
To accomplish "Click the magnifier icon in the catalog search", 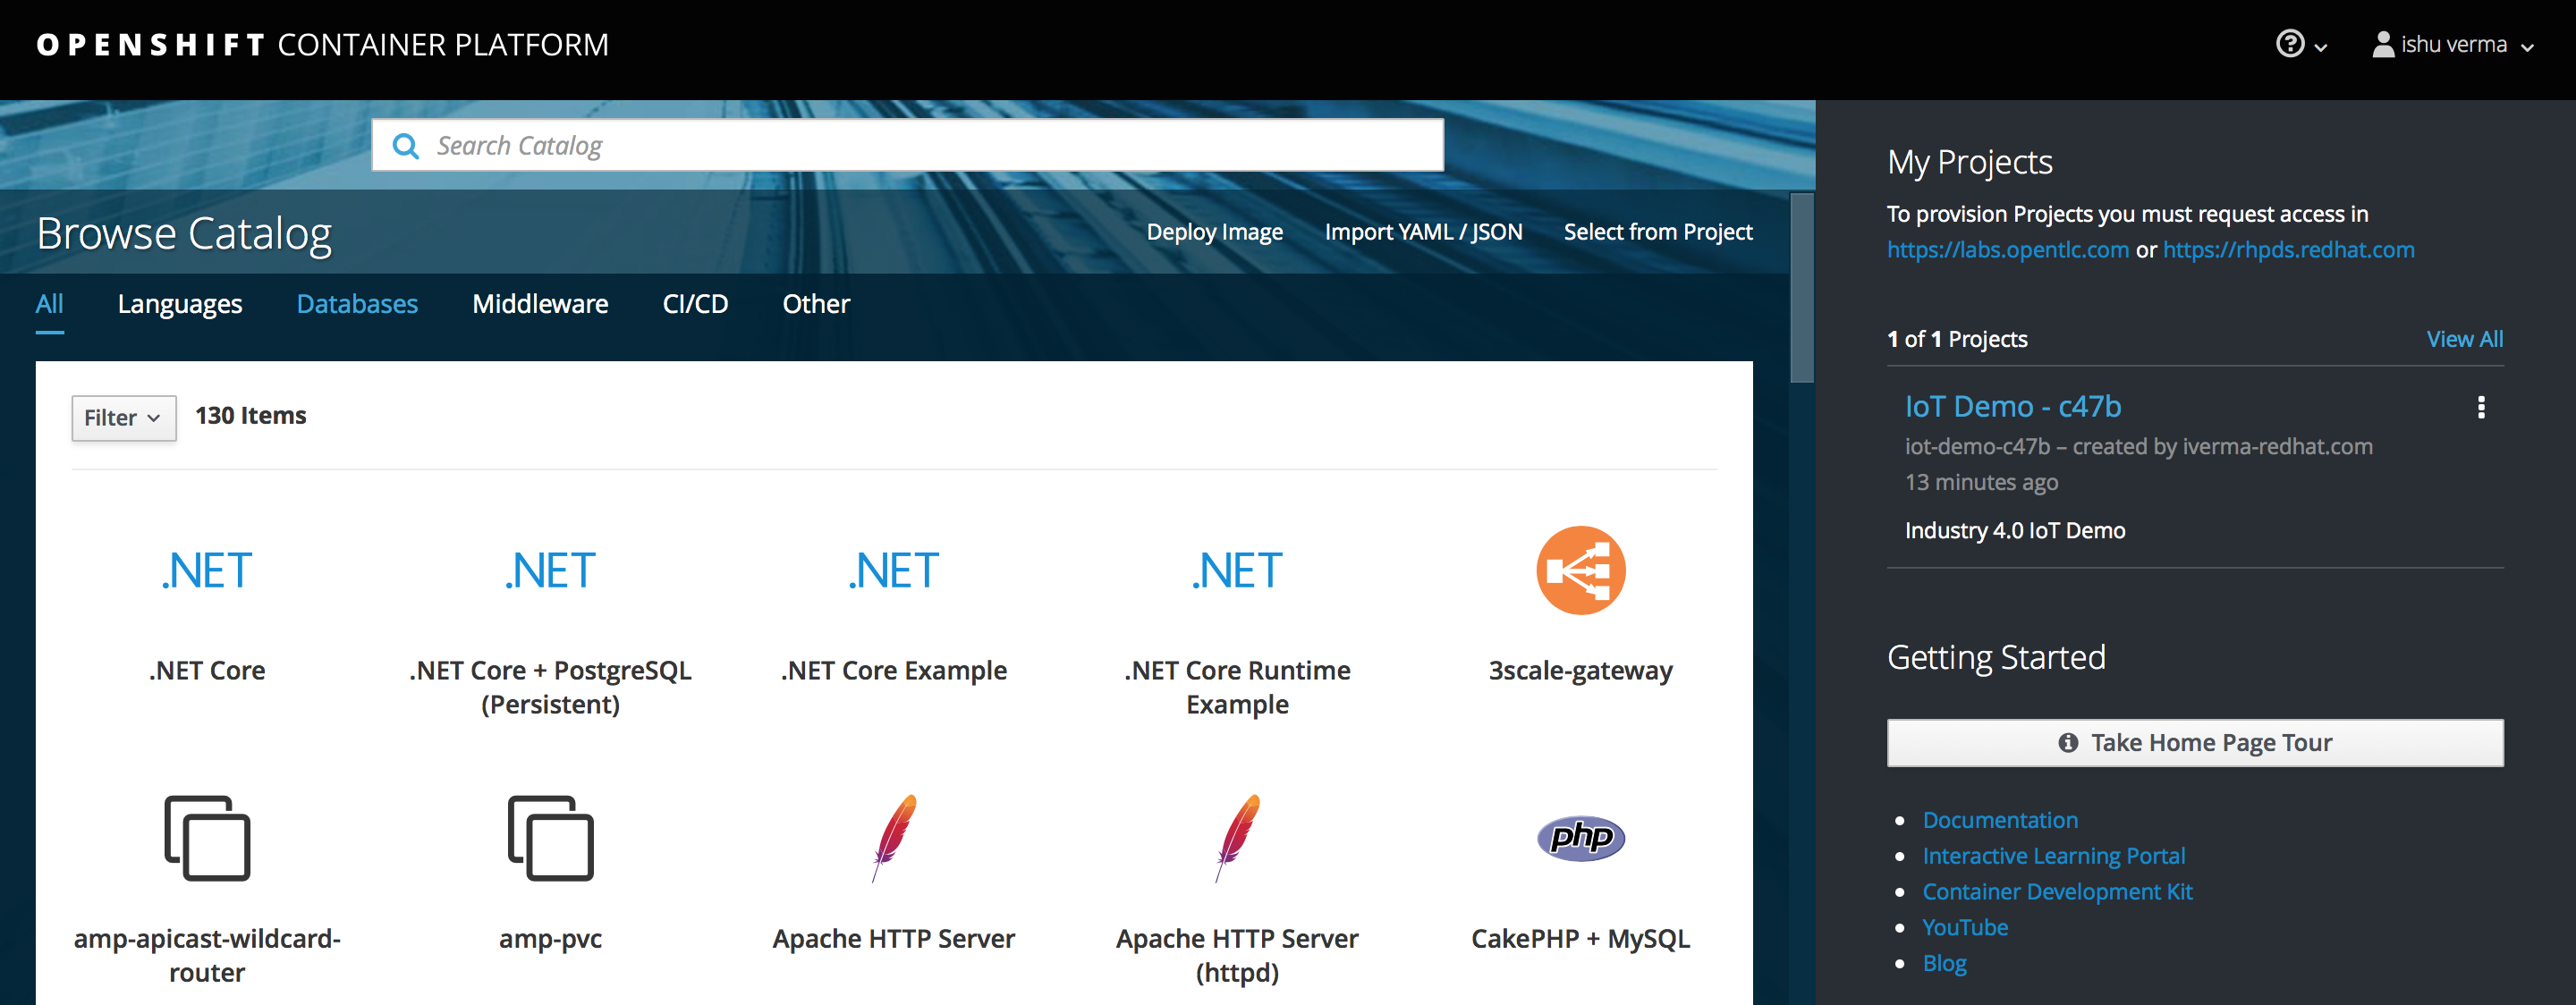I will coord(405,146).
